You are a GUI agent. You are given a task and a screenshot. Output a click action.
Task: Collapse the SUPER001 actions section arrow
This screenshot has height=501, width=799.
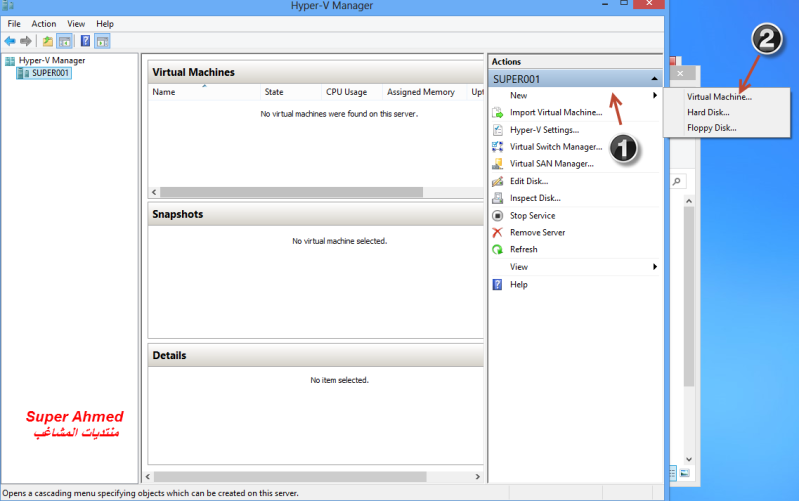[x=654, y=79]
